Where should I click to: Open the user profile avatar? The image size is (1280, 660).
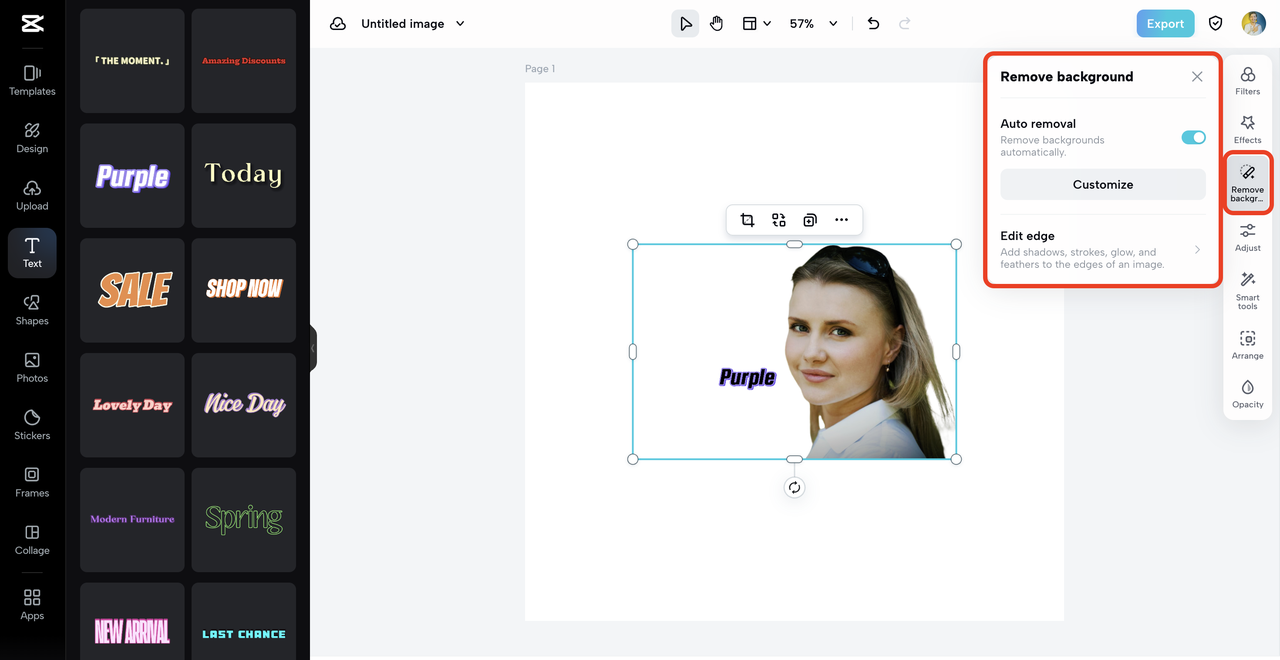pyautogui.click(x=1253, y=24)
